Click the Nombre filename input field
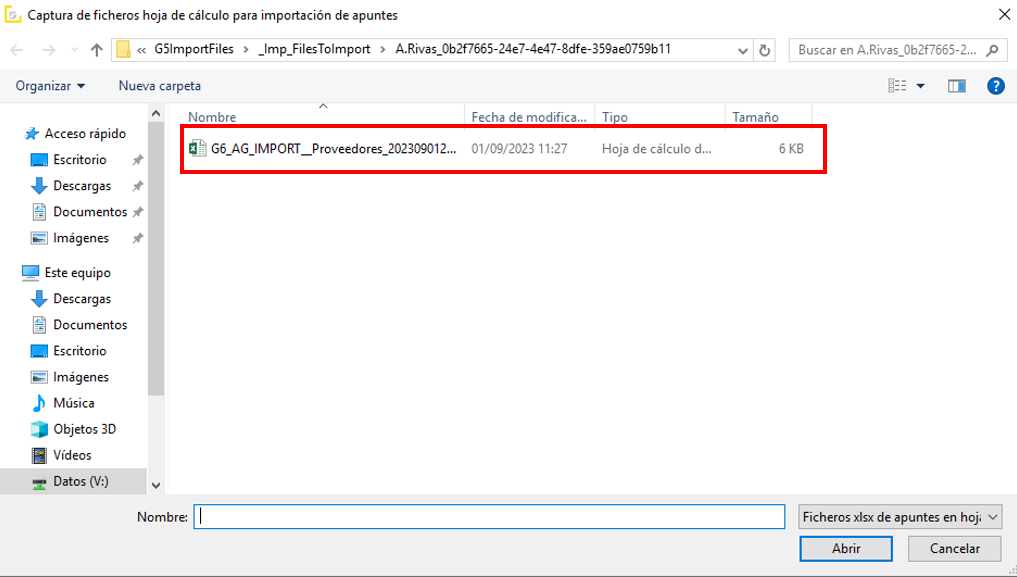This screenshot has width=1017, height=577. 488,517
